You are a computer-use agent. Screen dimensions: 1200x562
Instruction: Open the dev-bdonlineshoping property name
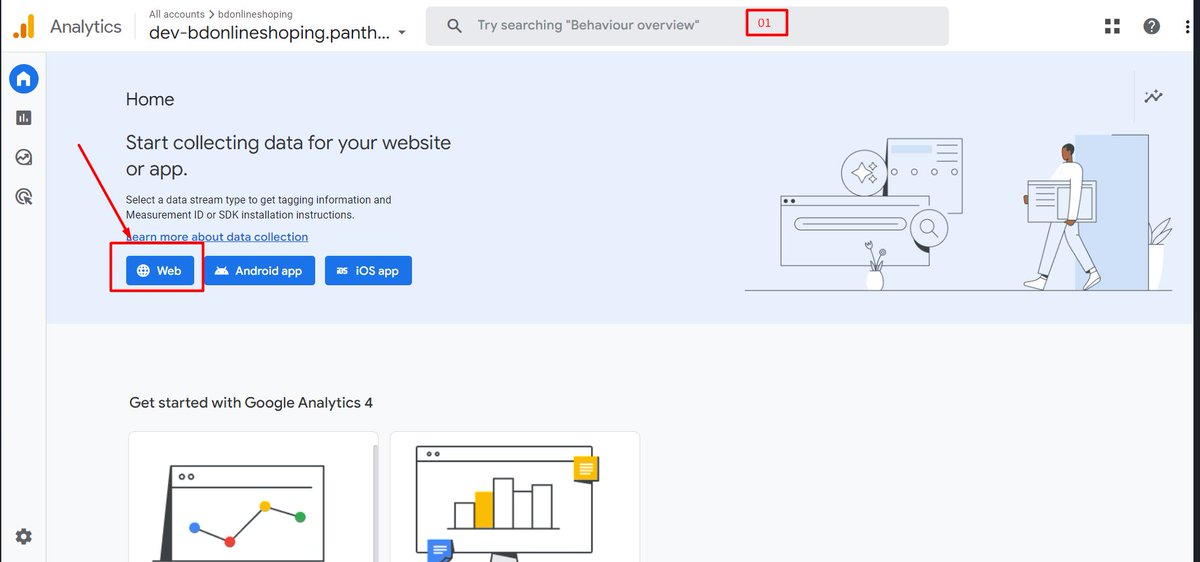click(x=269, y=32)
